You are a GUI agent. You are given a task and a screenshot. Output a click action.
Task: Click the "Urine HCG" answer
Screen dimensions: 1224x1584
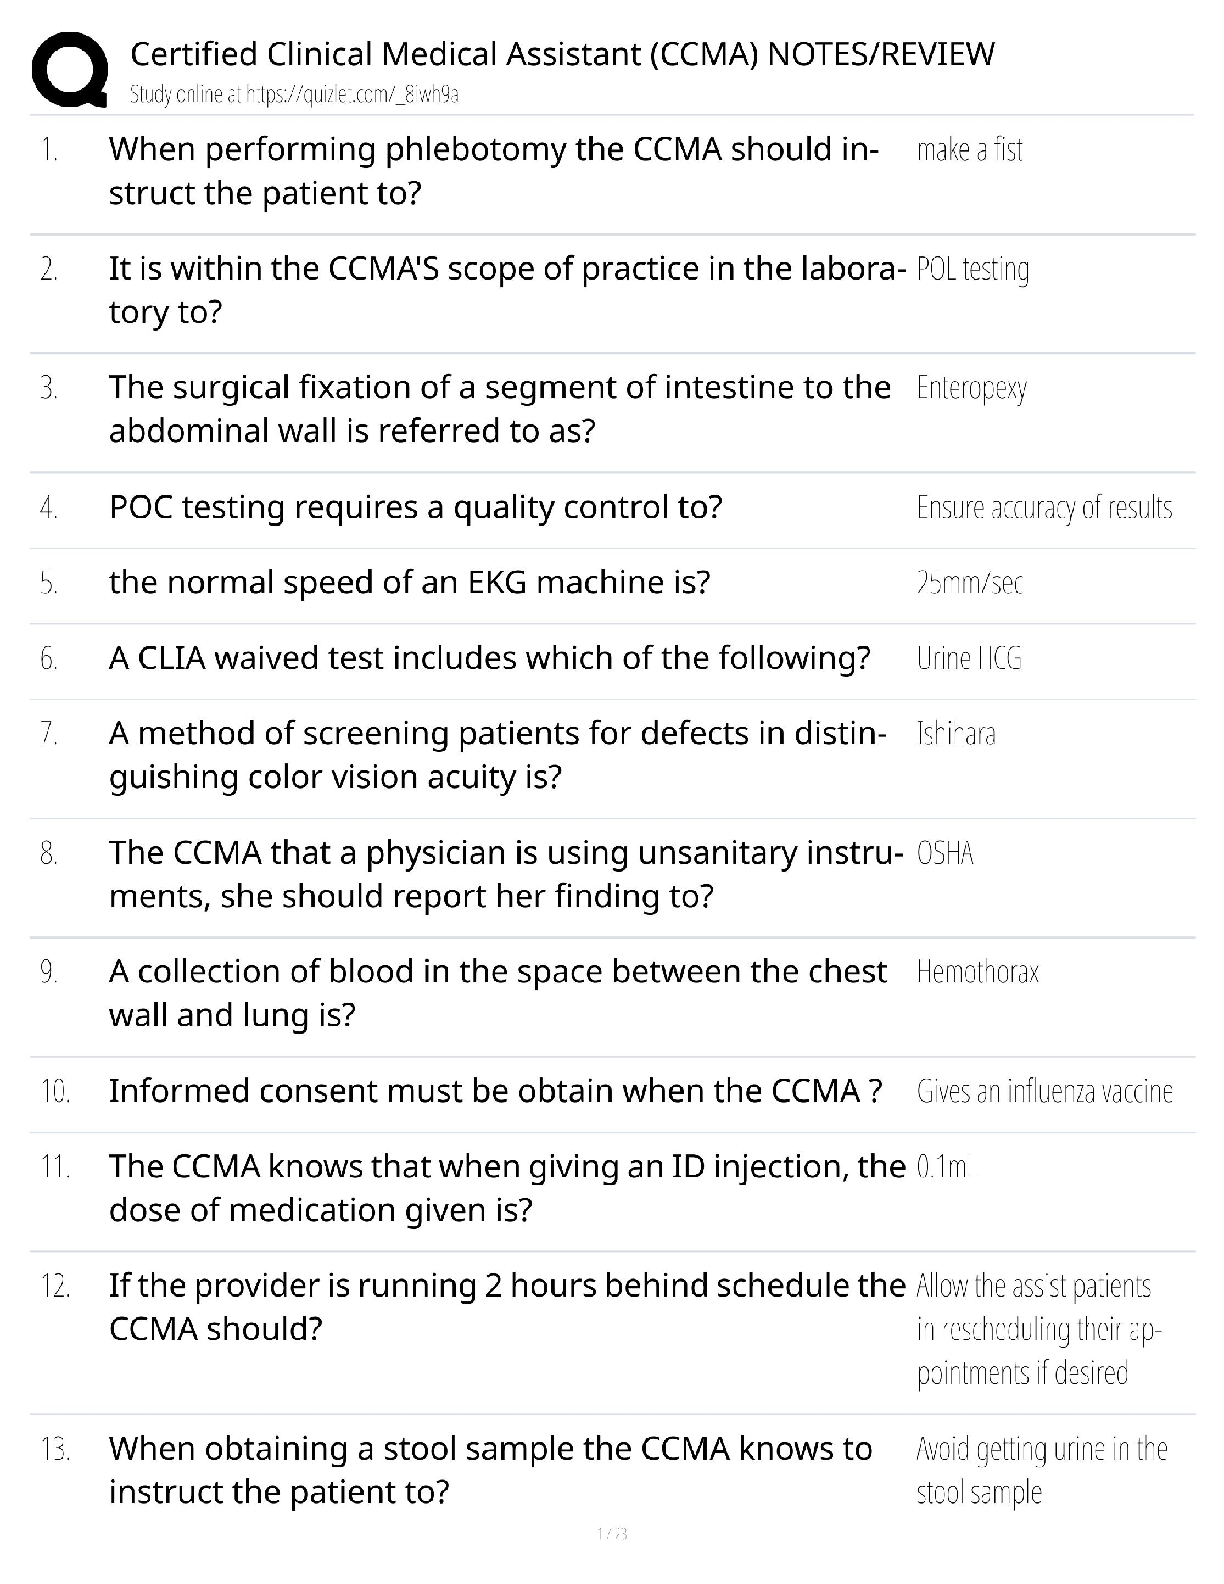pos(969,658)
